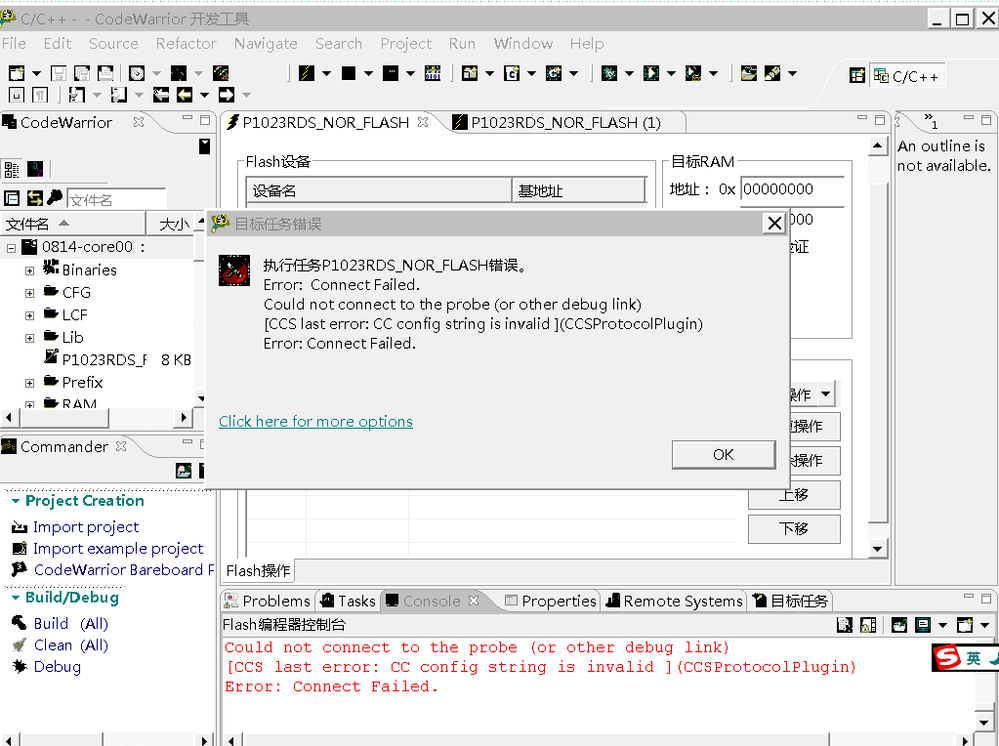The image size is (999, 746).
Task: Click the Save All toolbar icon
Action: click(x=82, y=73)
